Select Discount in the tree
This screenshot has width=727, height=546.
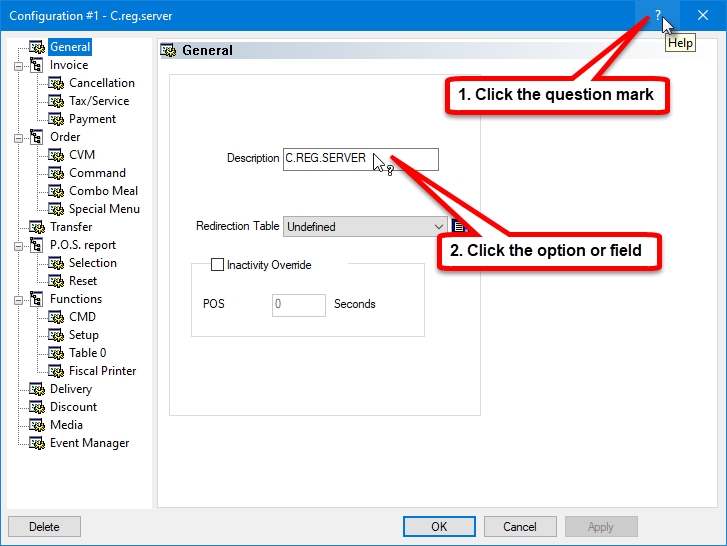[x=73, y=407]
